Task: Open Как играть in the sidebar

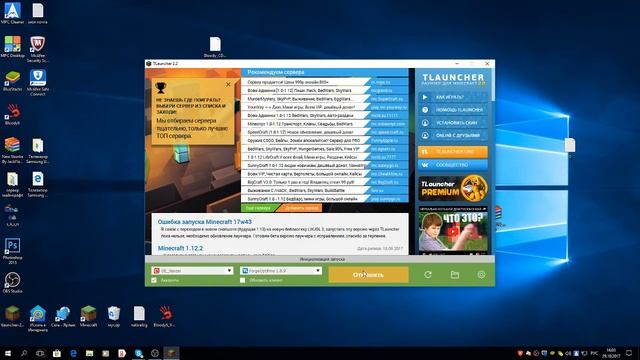Action: [x=452, y=97]
